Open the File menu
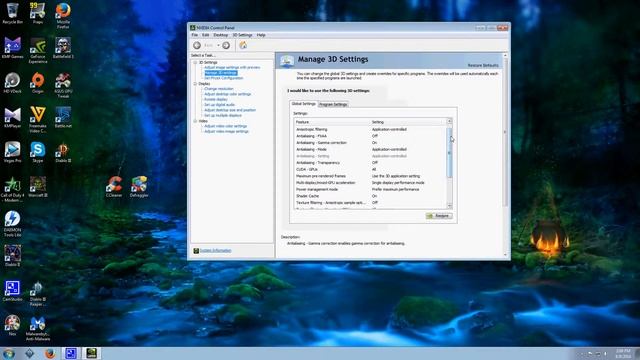The height and width of the screenshot is (360, 640). coord(195,35)
